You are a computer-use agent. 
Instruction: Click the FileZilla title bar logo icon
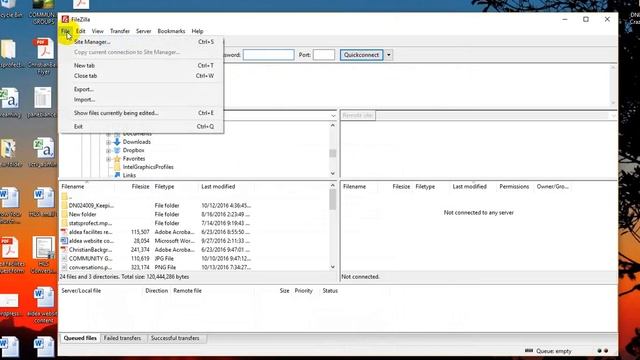65,19
